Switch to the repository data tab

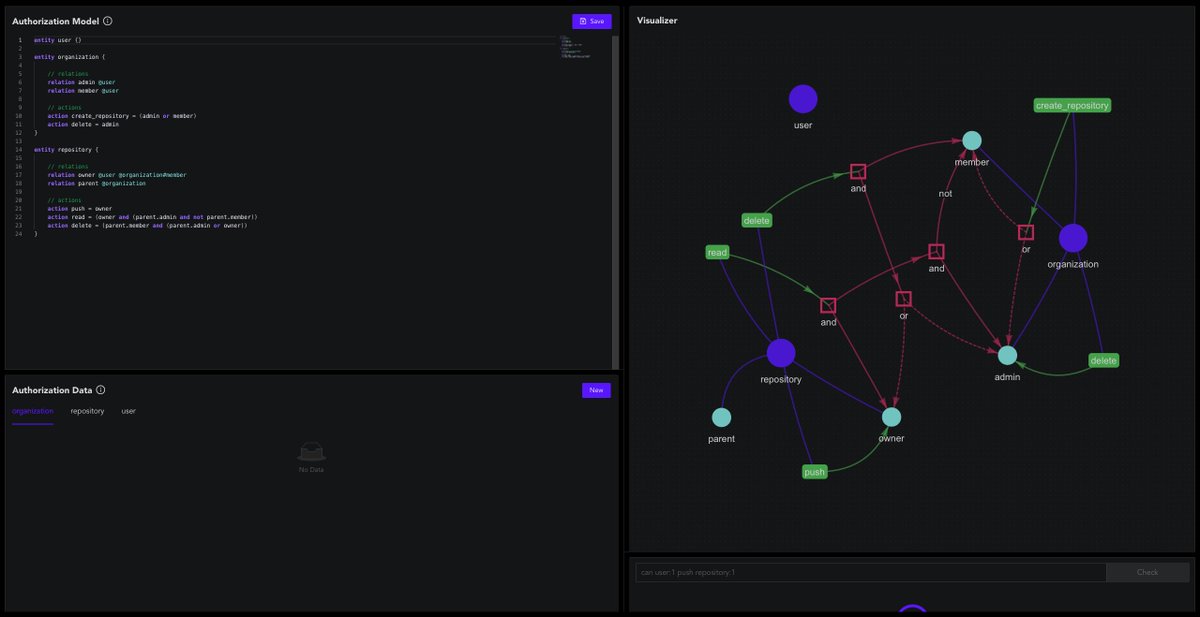click(x=87, y=411)
